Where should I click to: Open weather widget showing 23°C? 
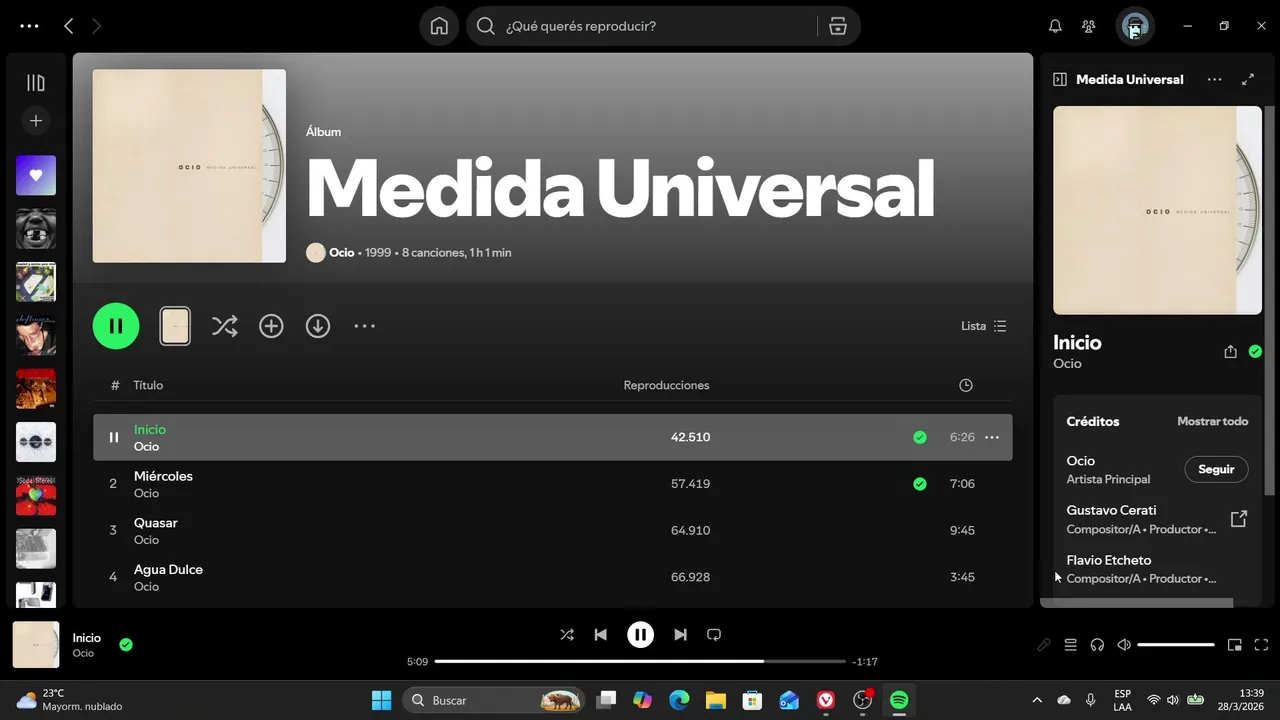click(70, 700)
